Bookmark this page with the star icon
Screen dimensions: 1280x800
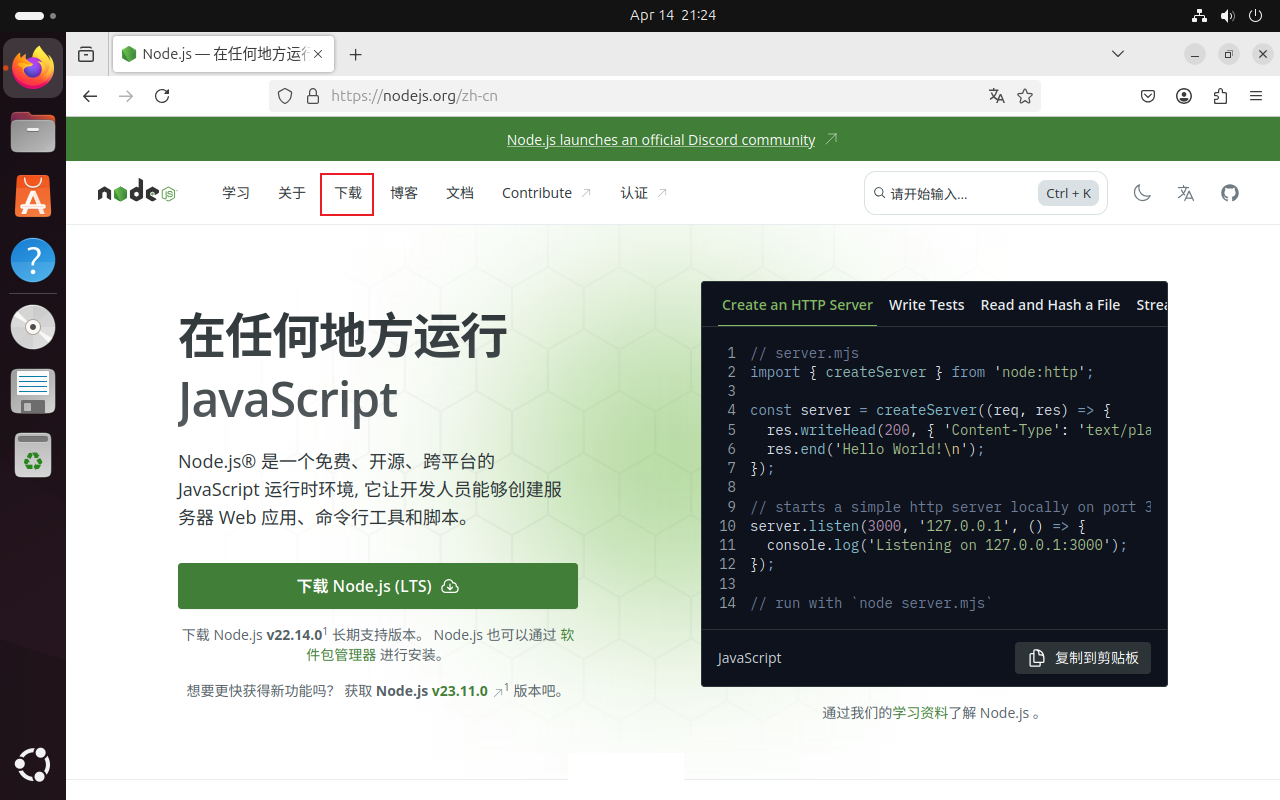(1025, 95)
